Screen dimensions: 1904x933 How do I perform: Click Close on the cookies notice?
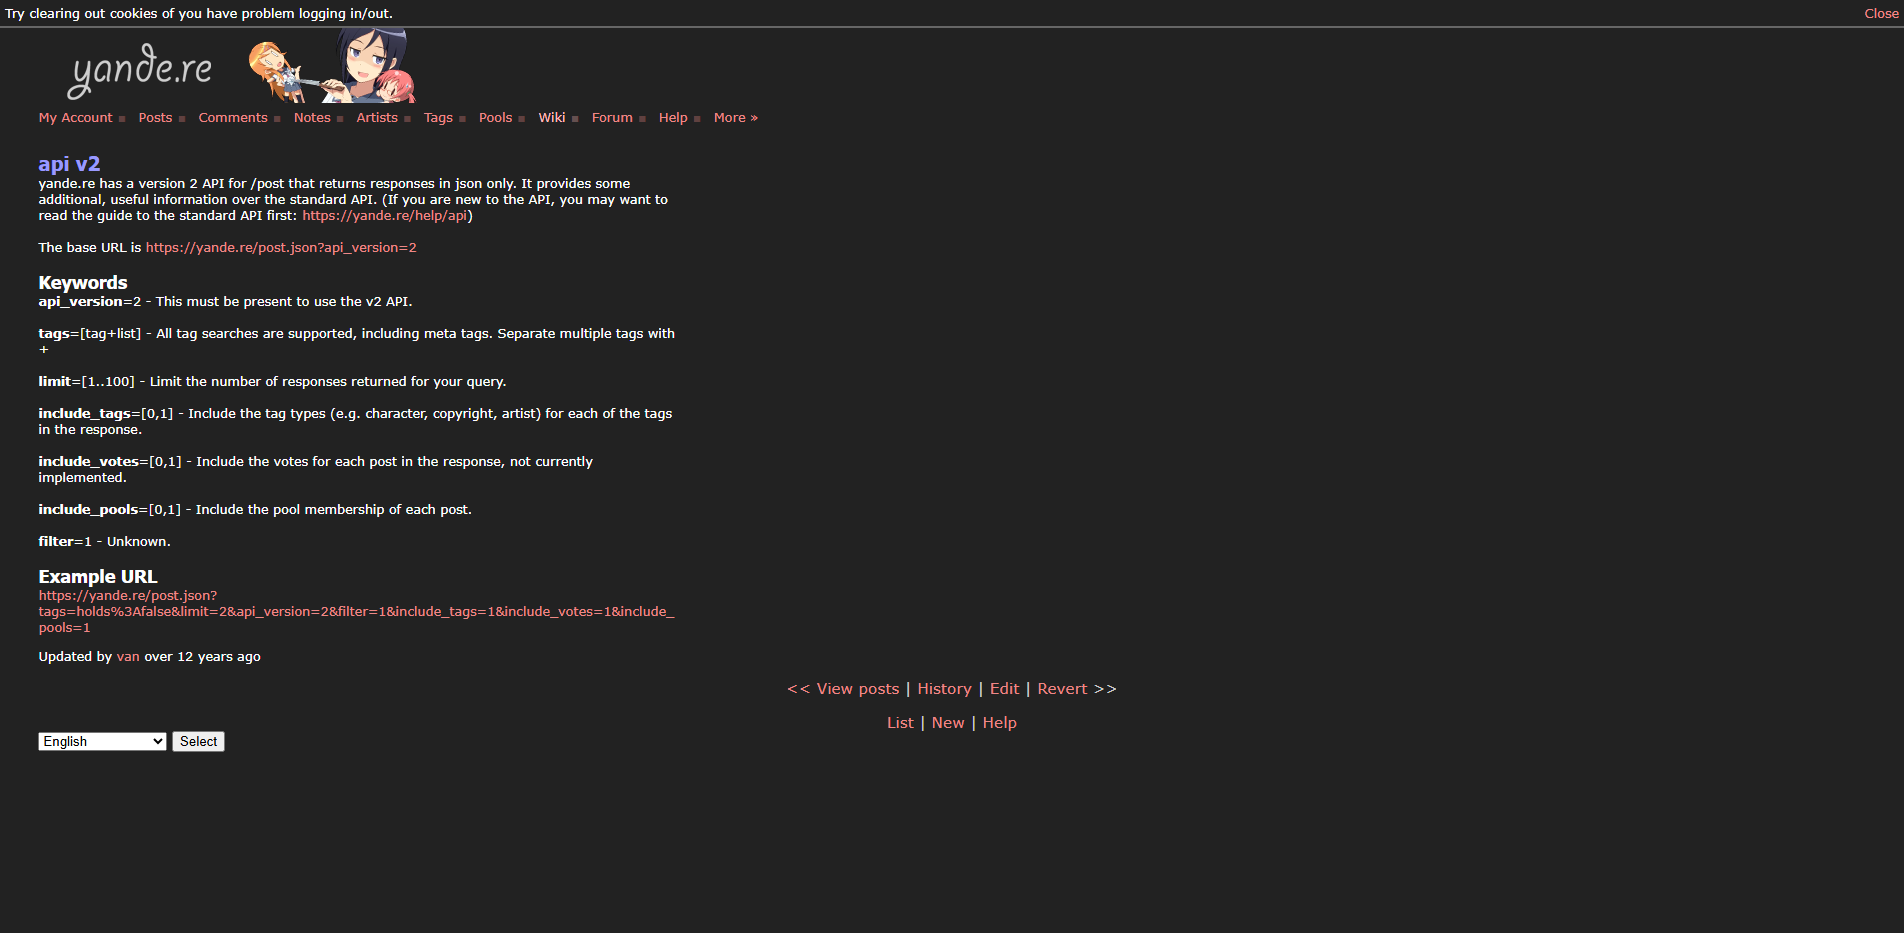(x=1880, y=13)
